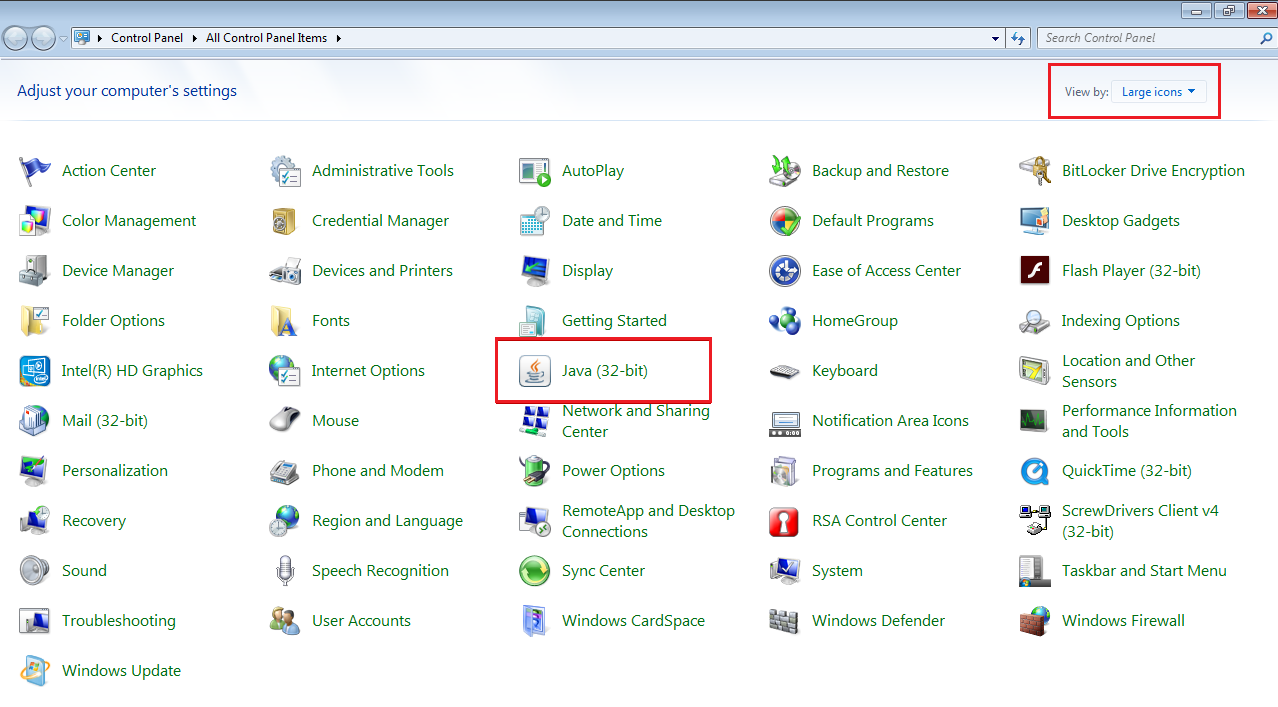The image size is (1278, 707).
Task: Open the Power Options link
Action: pyautogui.click(x=613, y=471)
